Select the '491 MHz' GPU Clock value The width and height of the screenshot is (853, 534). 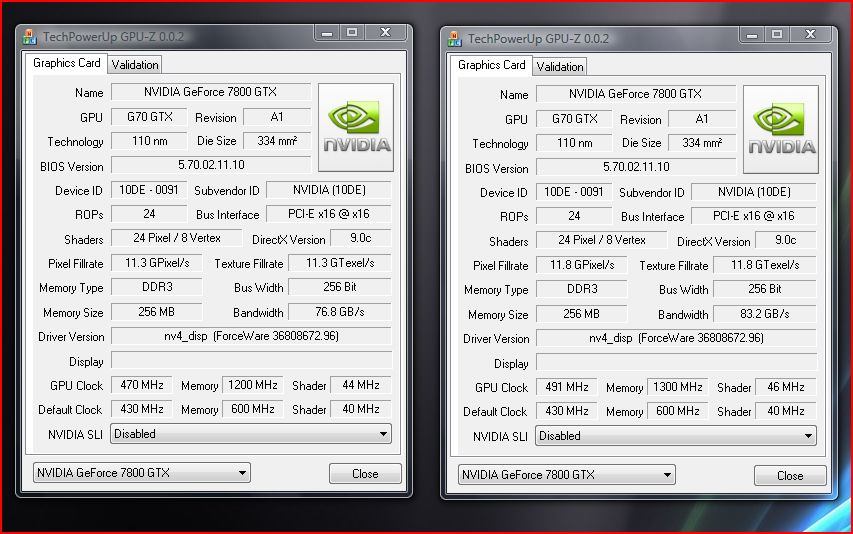pos(566,387)
